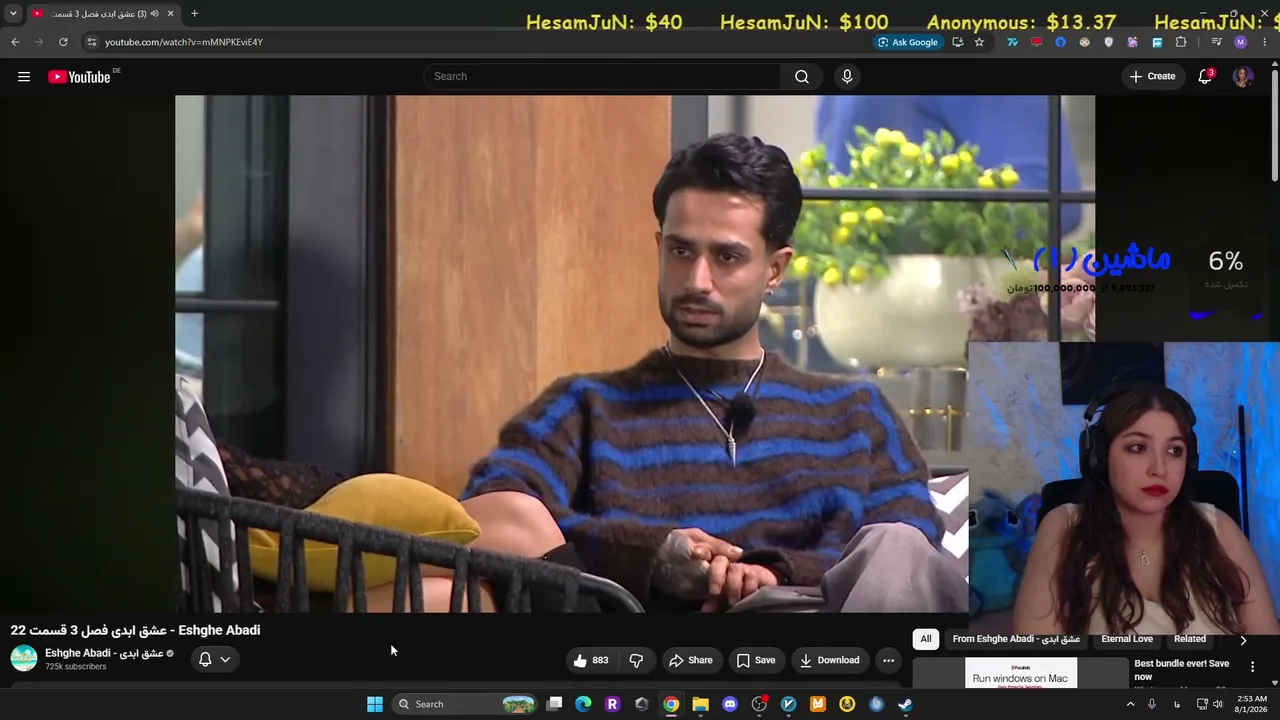Open the media controls toolbar icon
The image size is (1280, 720).
click(x=1216, y=42)
